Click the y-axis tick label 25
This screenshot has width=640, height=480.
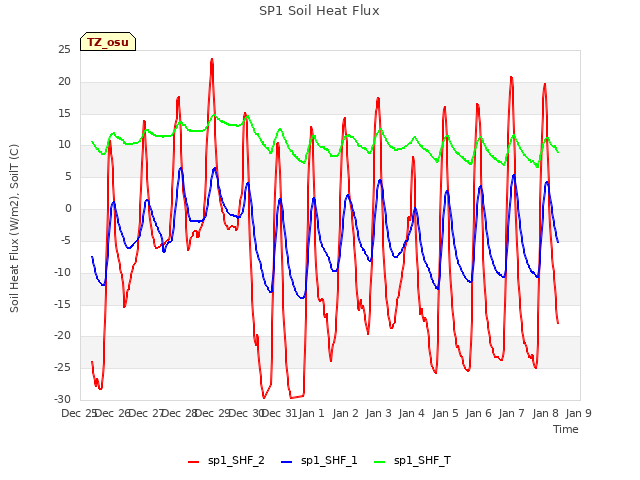[x=64, y=50]
